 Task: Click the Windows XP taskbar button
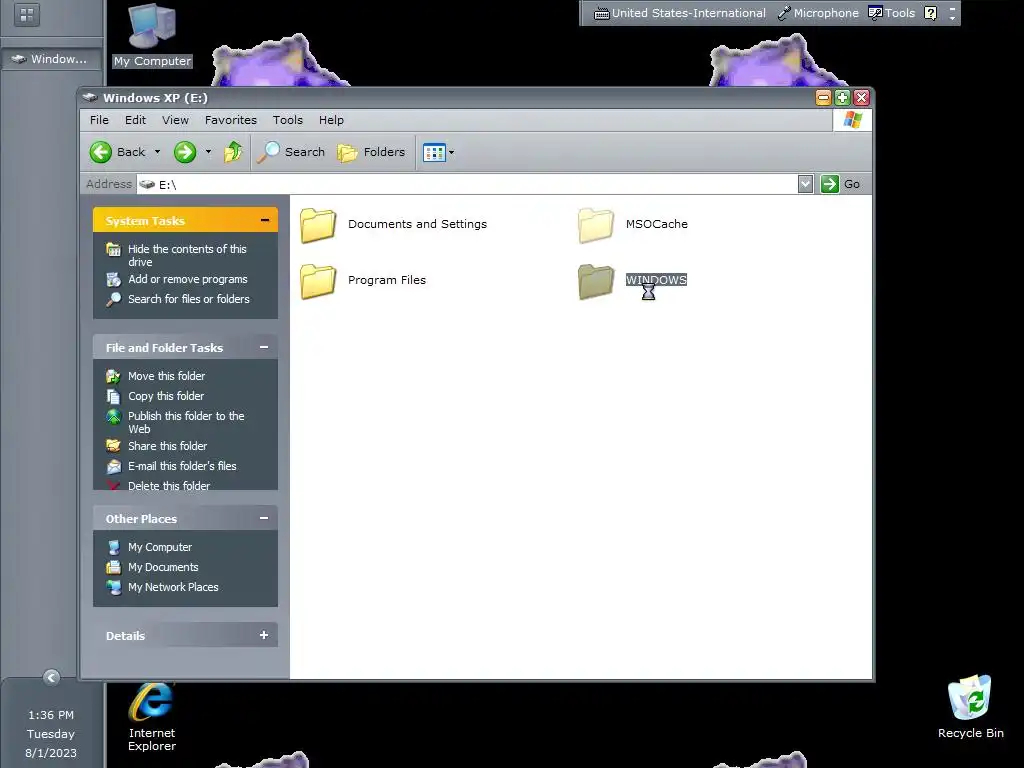click(51, 59)
